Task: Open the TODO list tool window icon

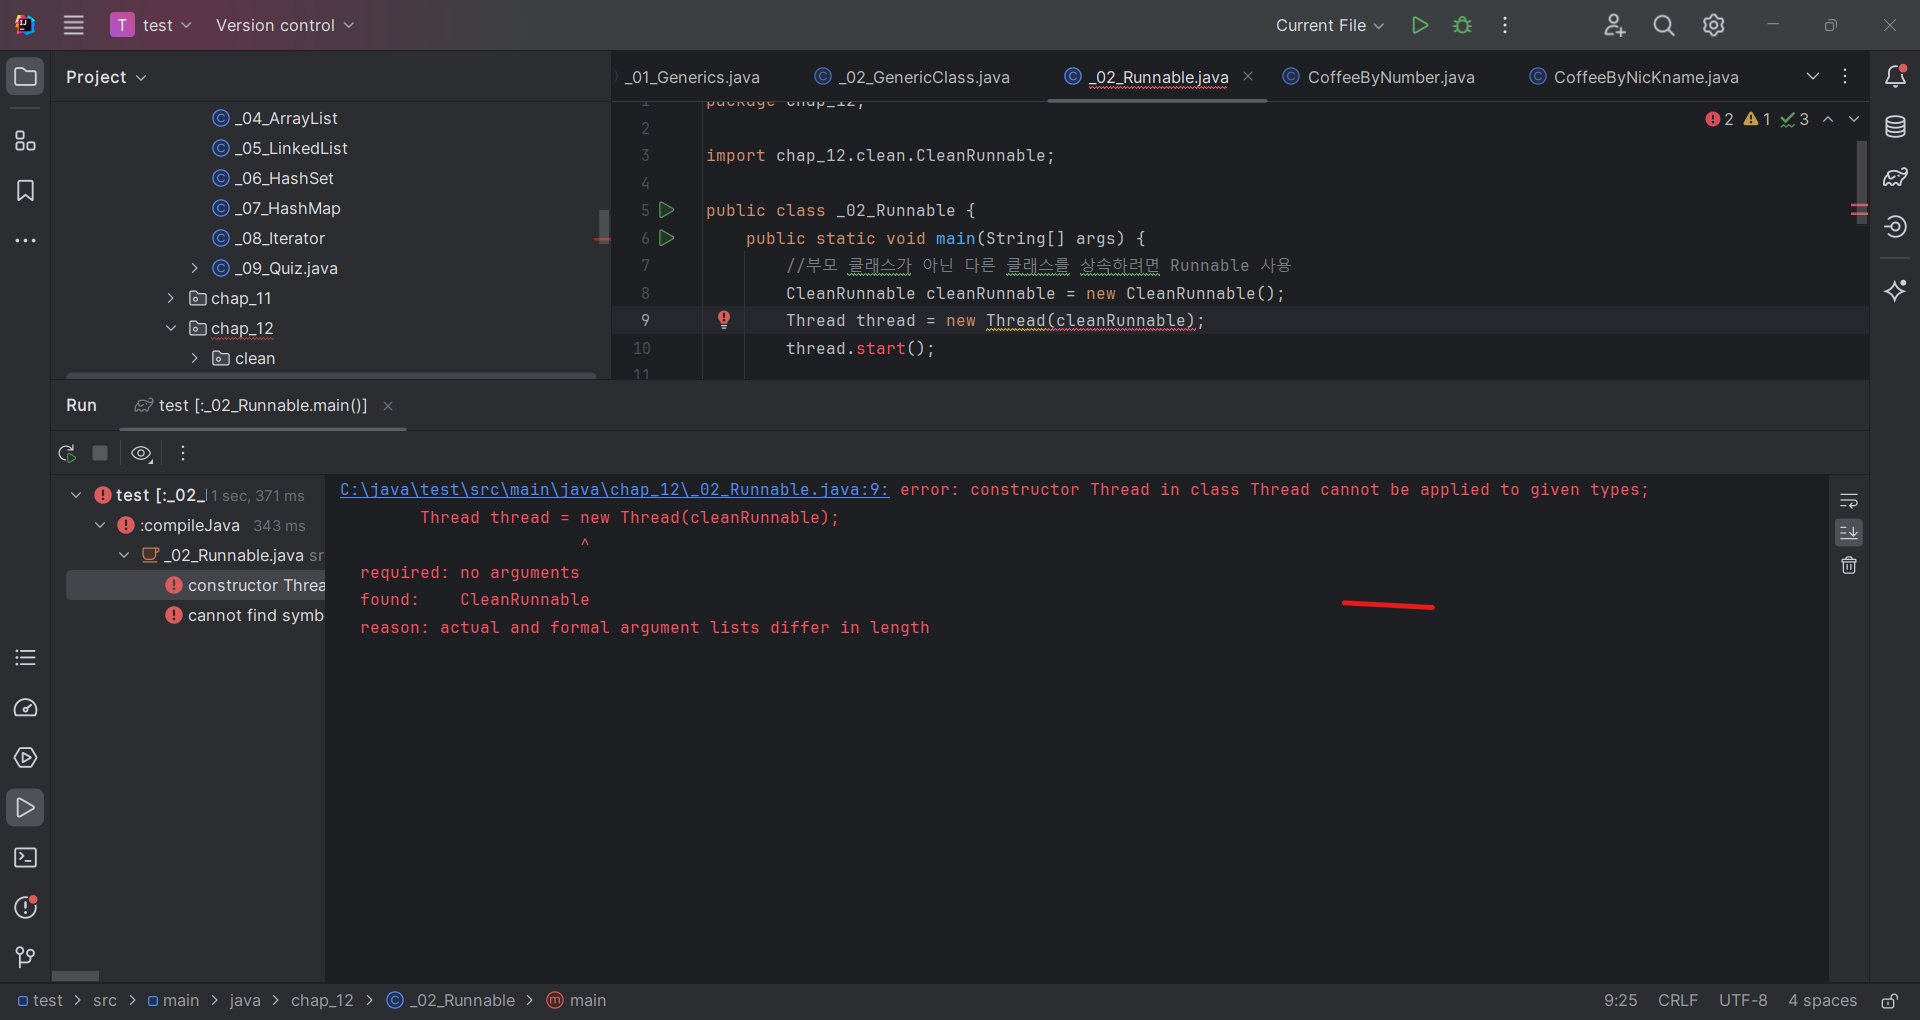Action: [25, 657]
